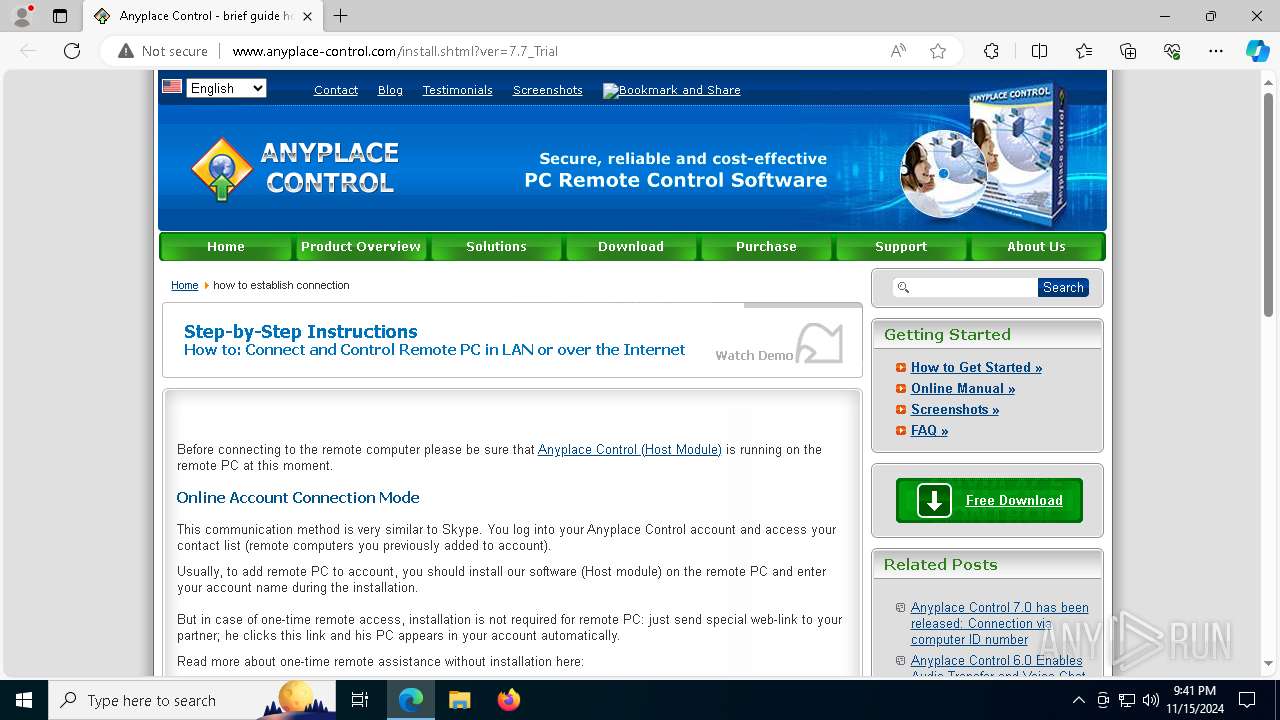
Task: Open notification center icon
Action: [1247, 700]
